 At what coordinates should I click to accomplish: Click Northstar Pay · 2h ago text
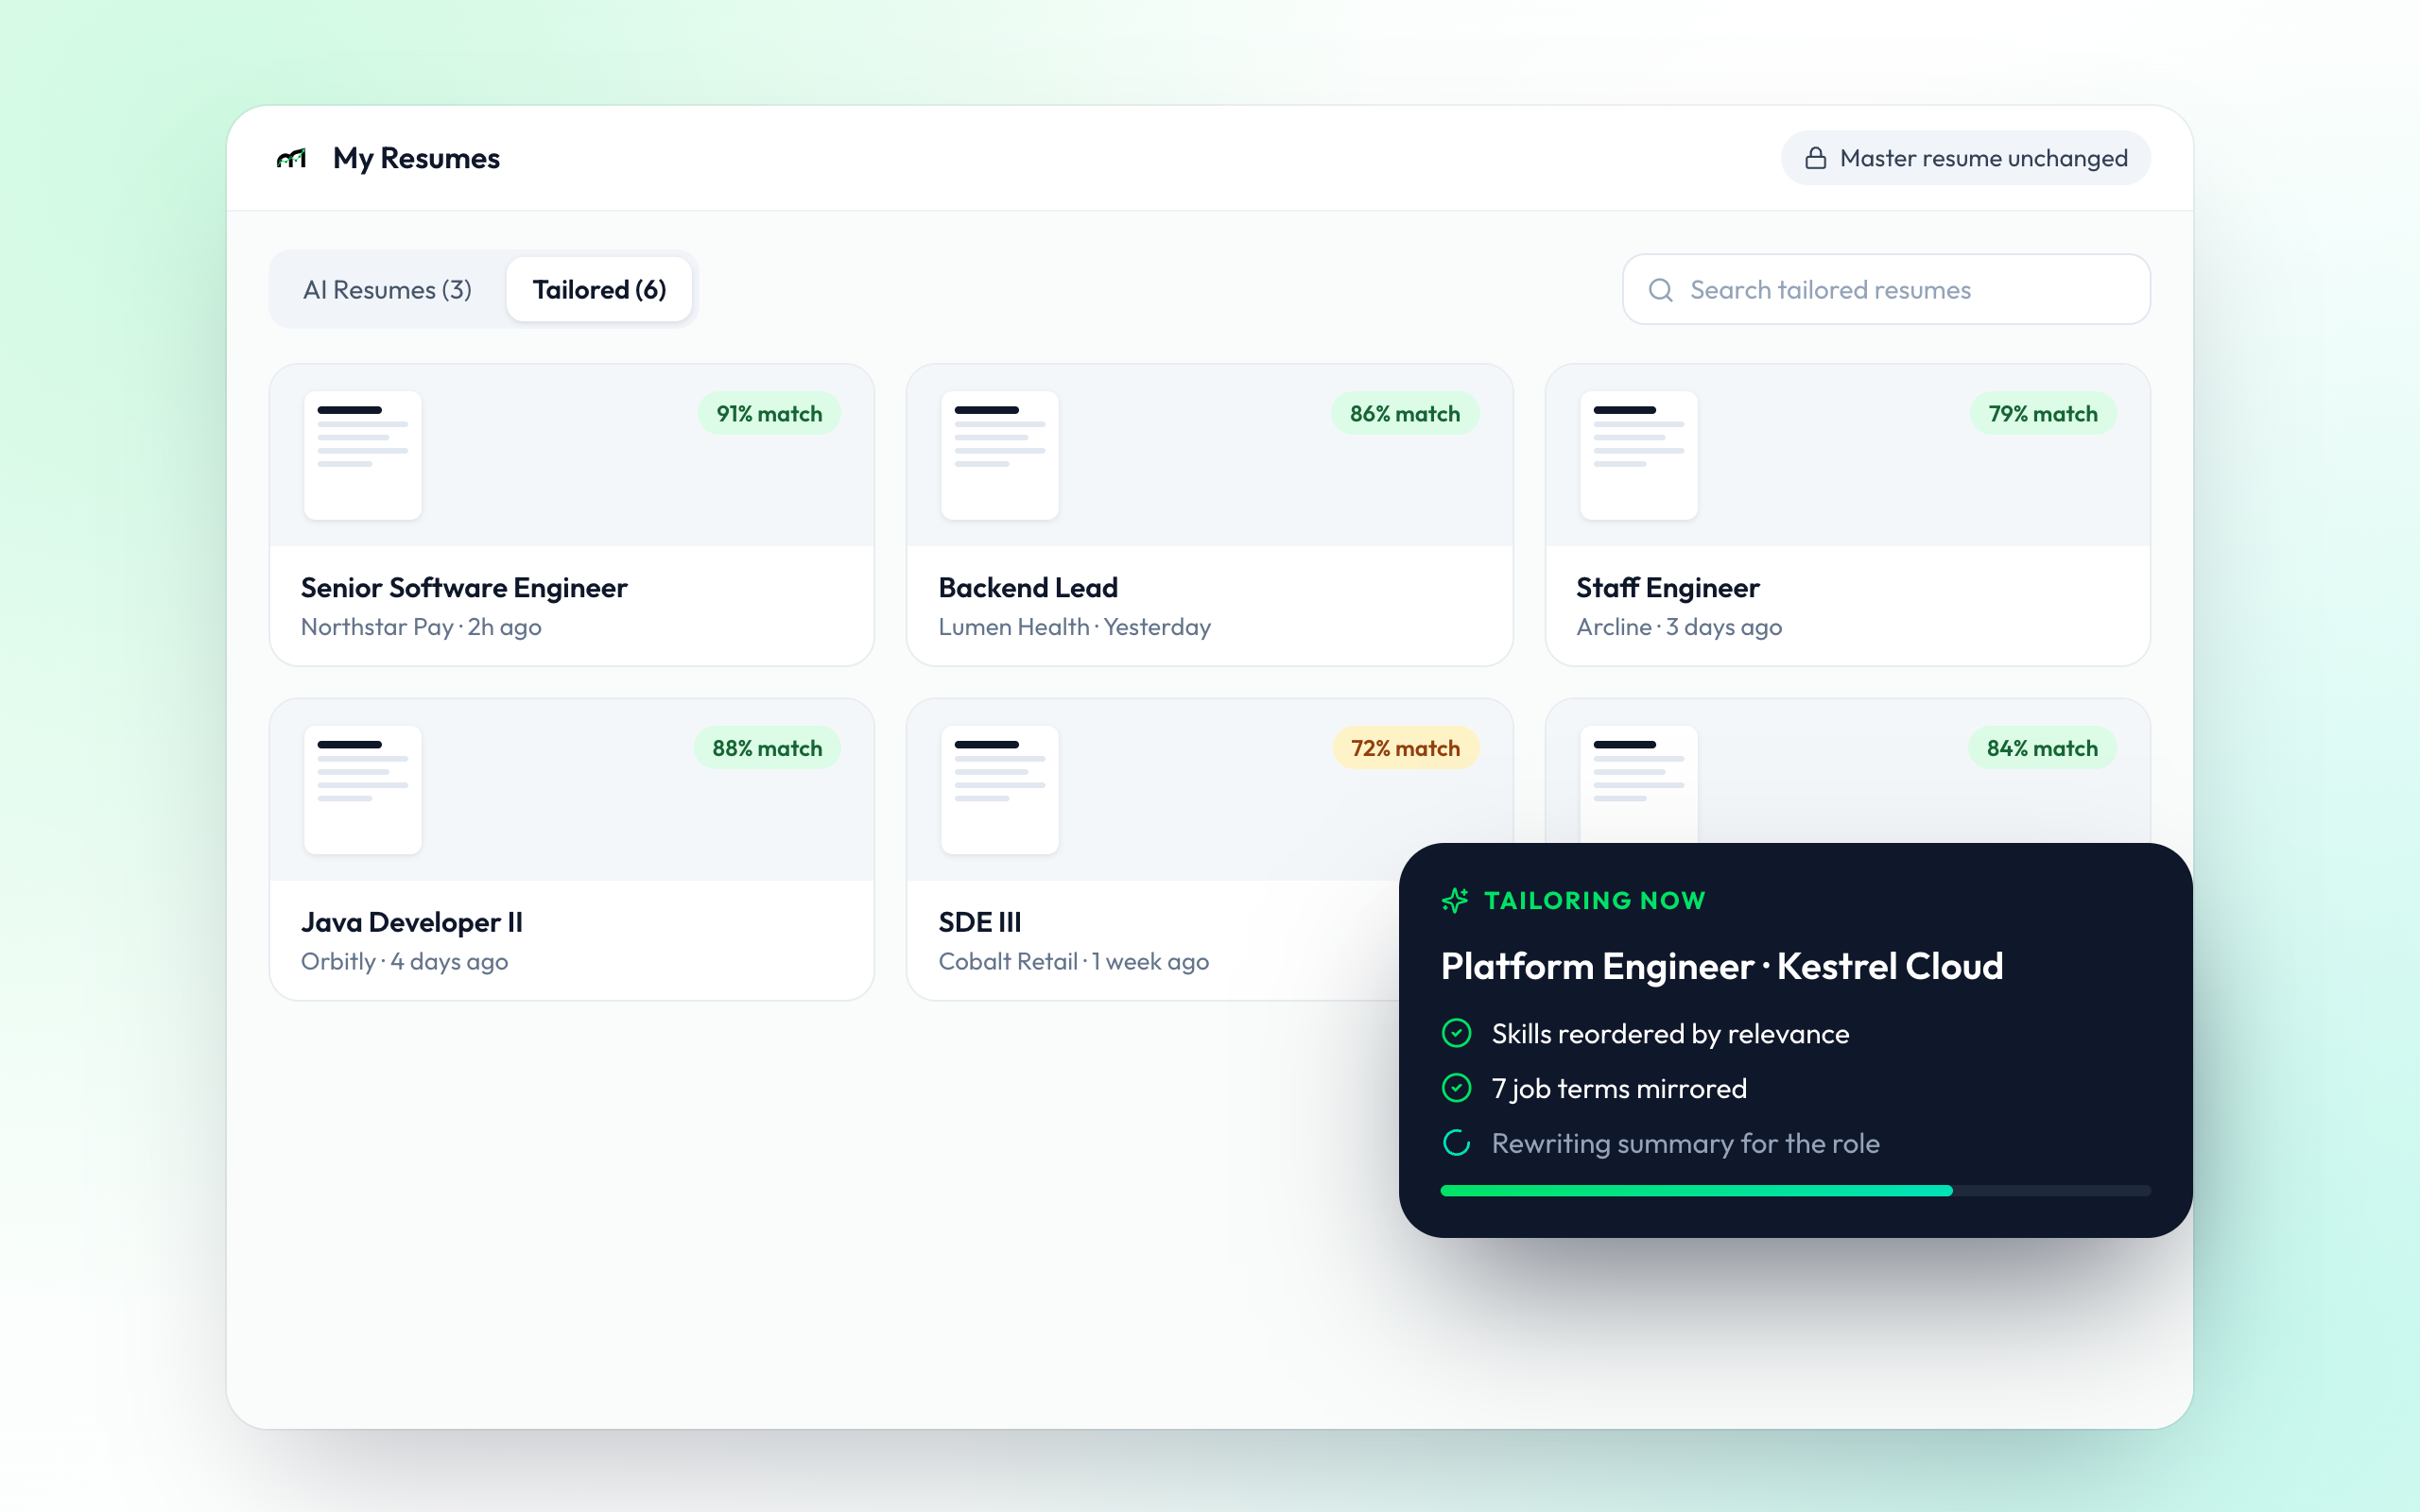click(x=421, y=627)
